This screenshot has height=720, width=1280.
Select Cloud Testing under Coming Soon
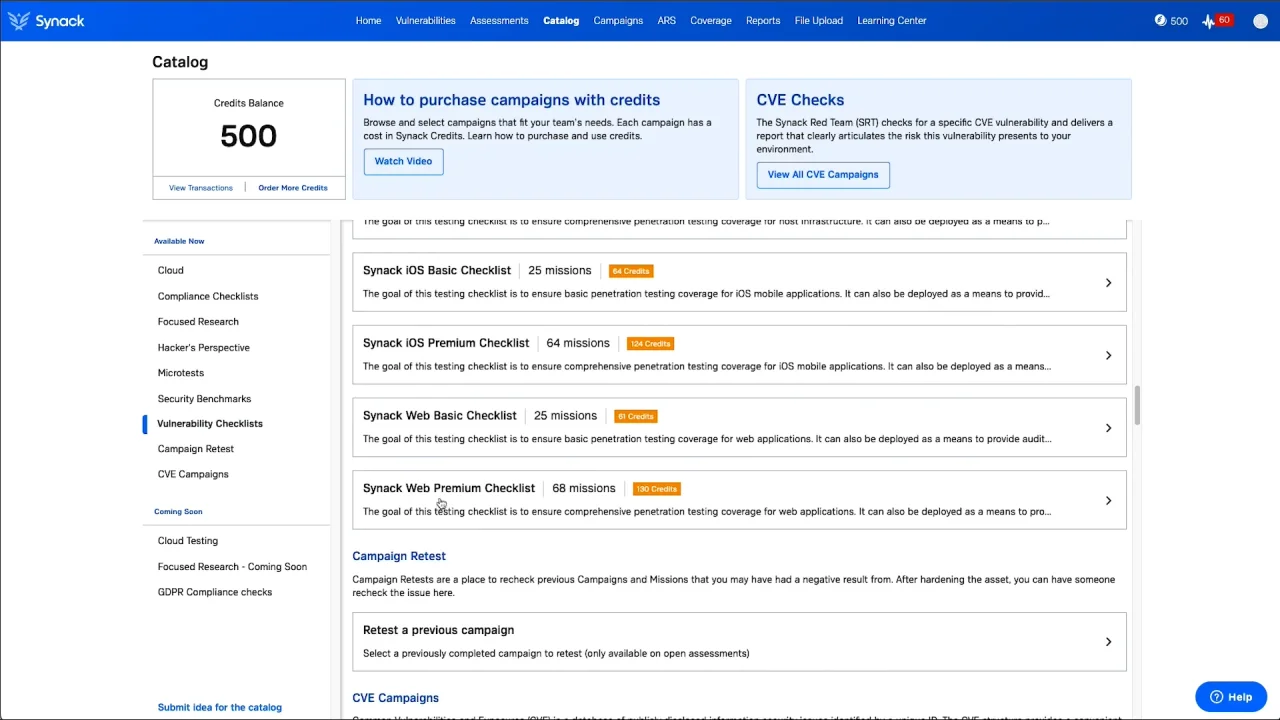188,540
